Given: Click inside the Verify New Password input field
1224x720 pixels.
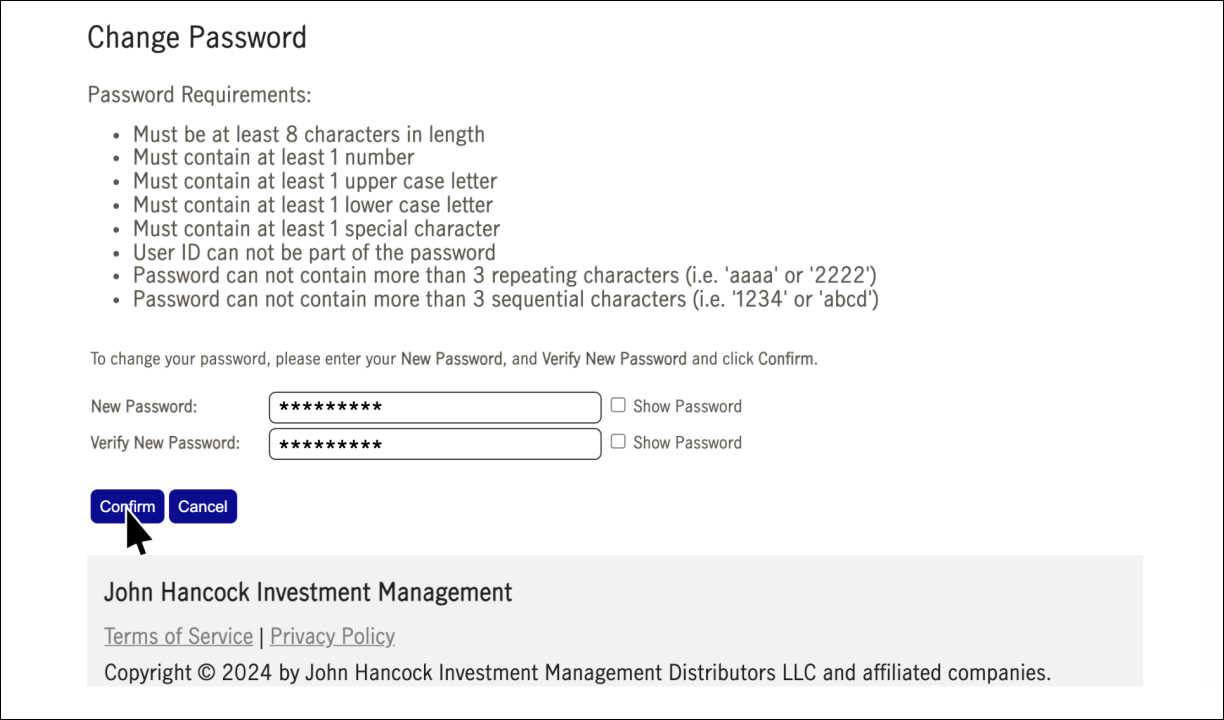Looking at the screenshot, I should (434, 443).
